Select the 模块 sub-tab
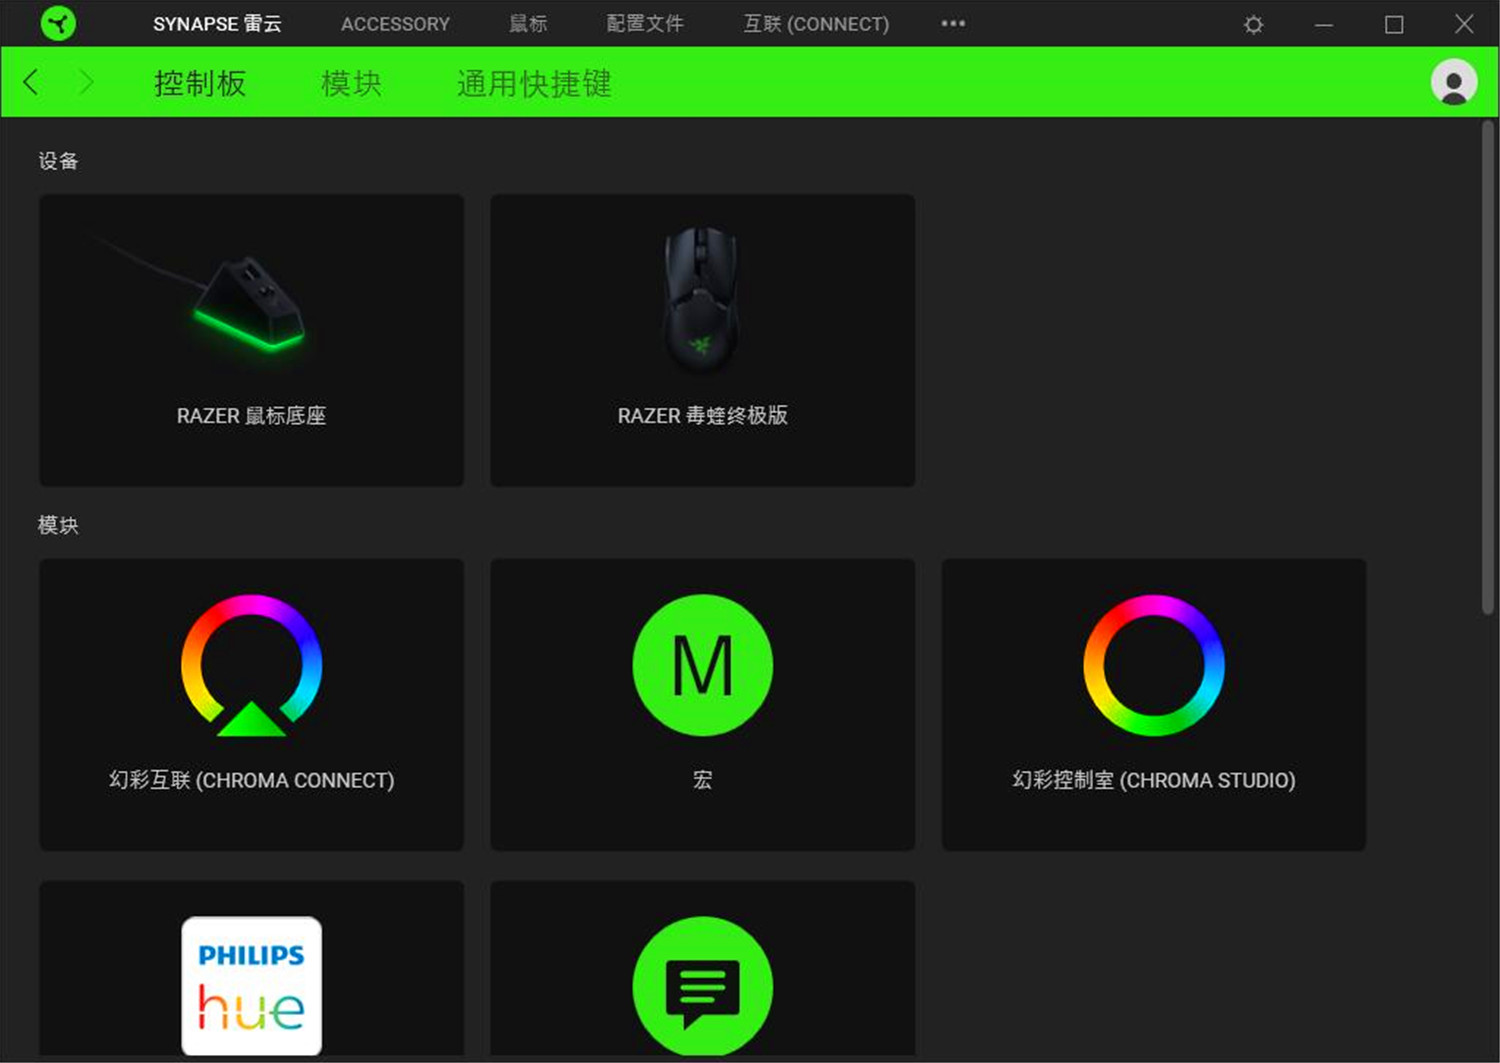This screenshot has height=1063, width=1500. click(x=351, y=83)
